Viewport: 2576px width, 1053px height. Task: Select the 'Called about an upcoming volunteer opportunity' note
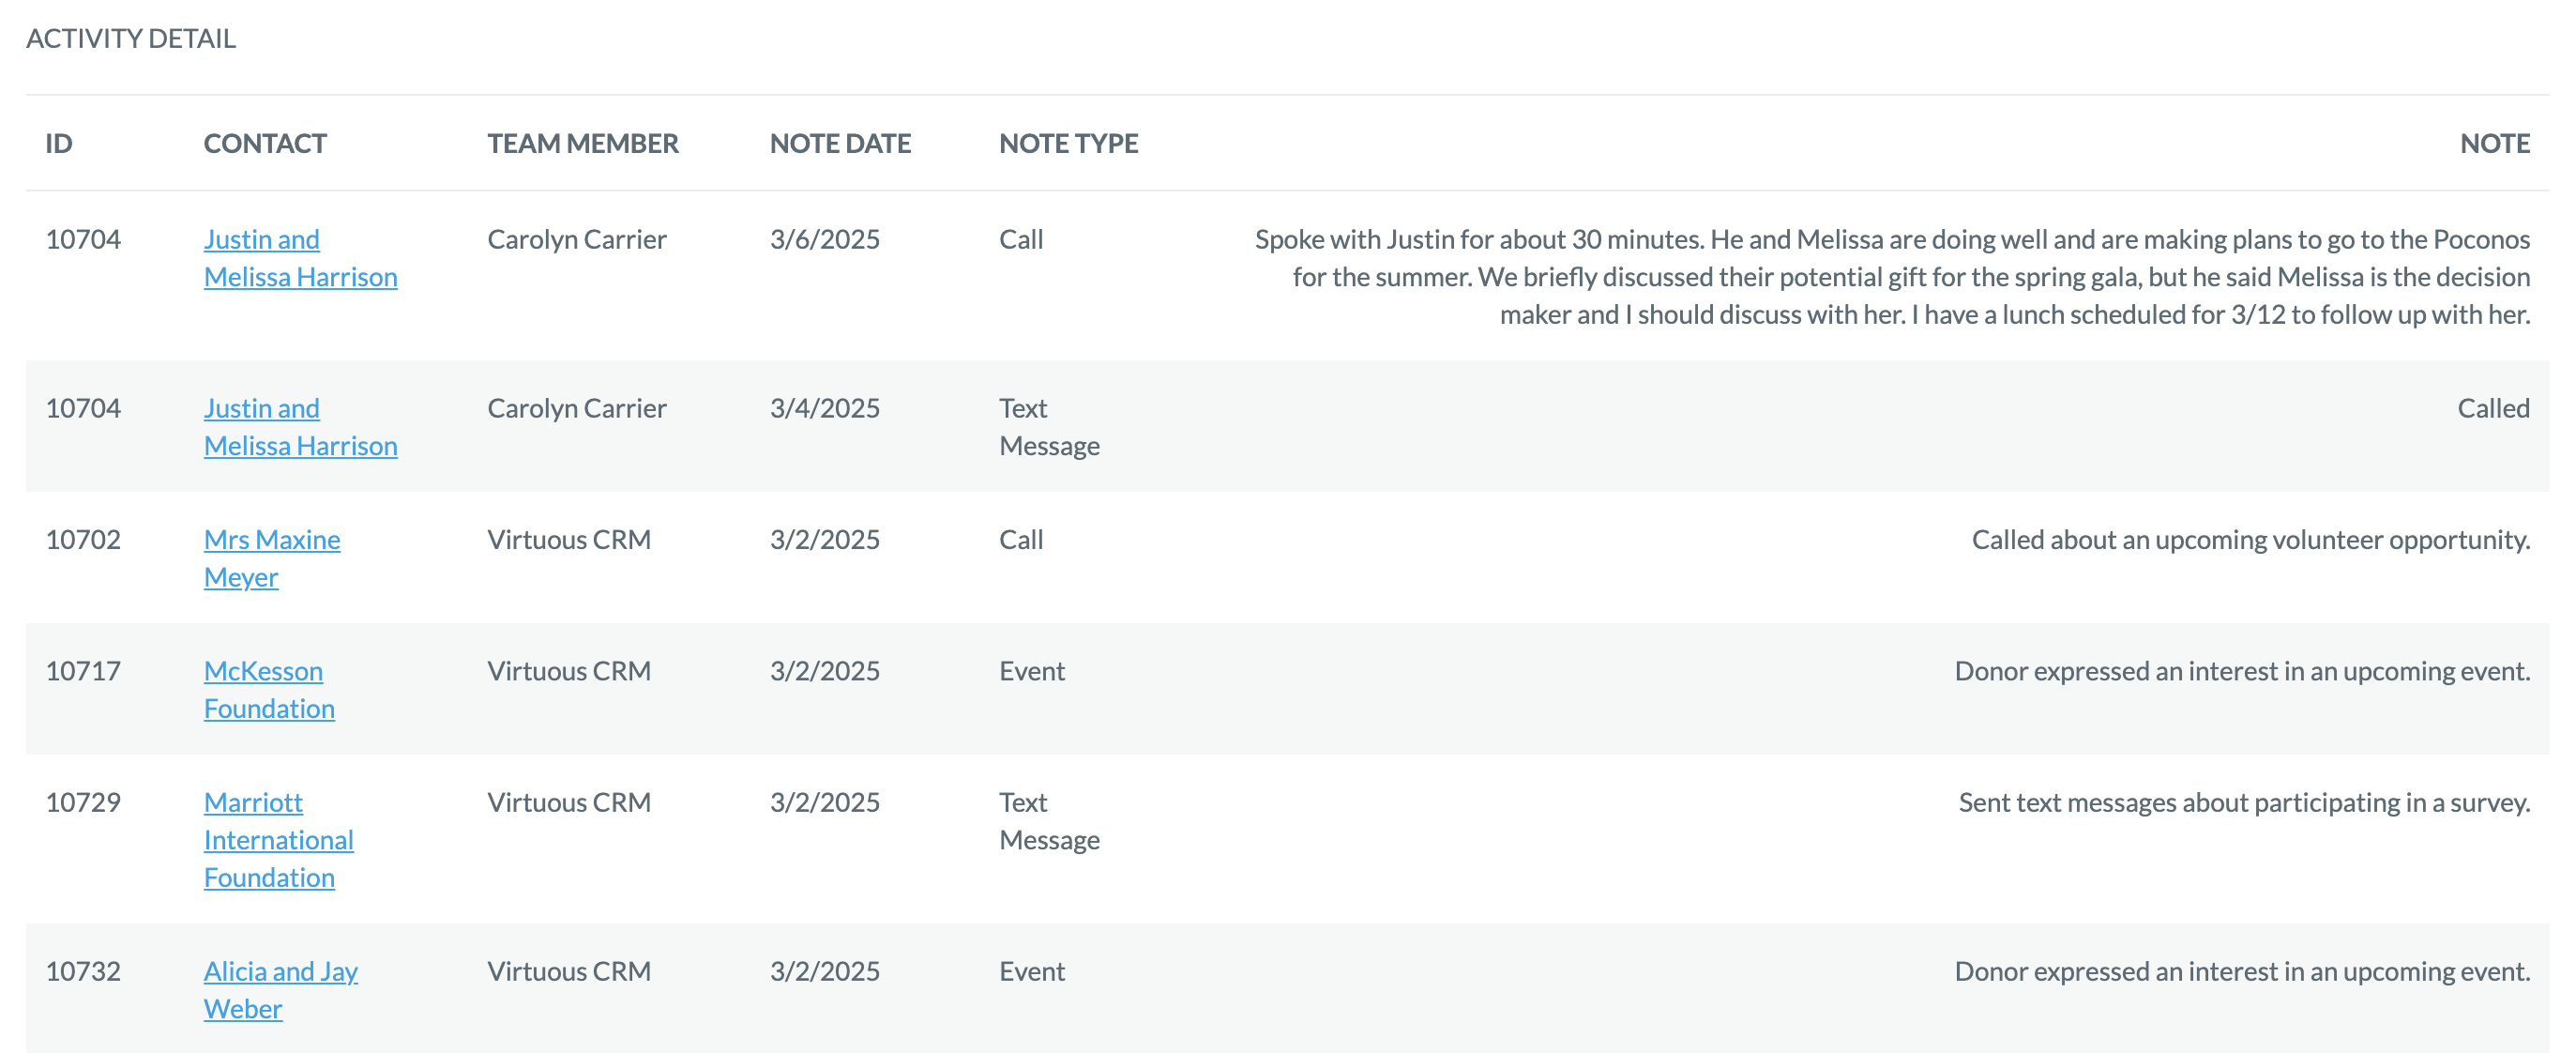pyautogui.click(x=2251, y=540)
